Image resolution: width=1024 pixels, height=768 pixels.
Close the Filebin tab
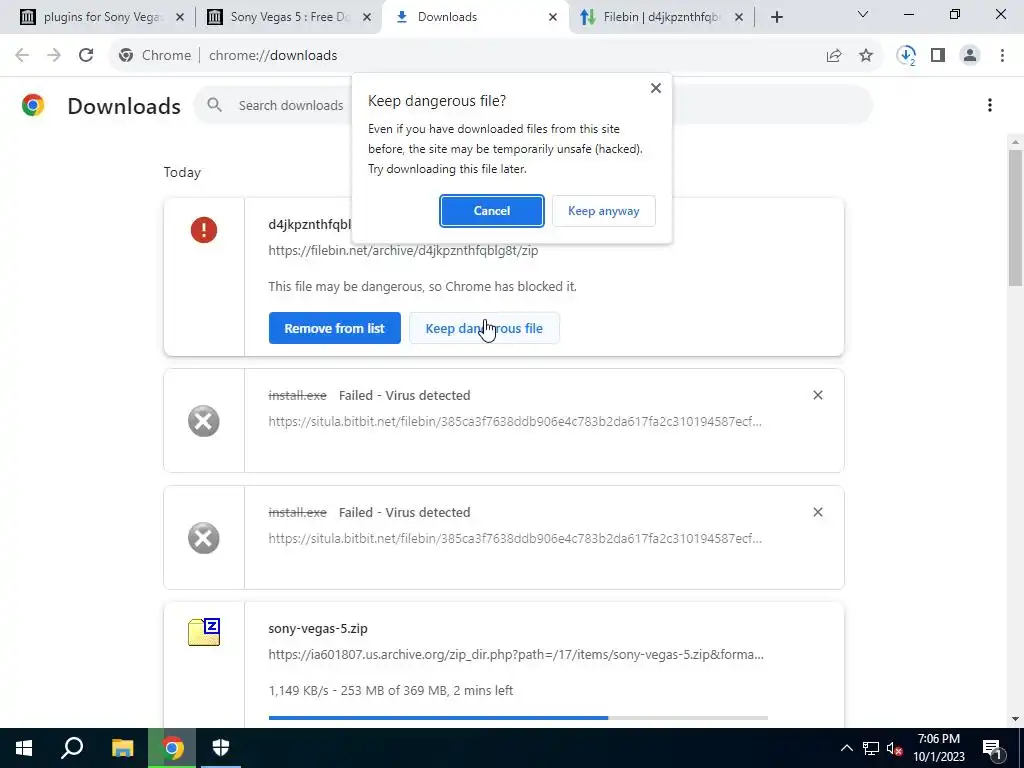[x=739, y=17]
